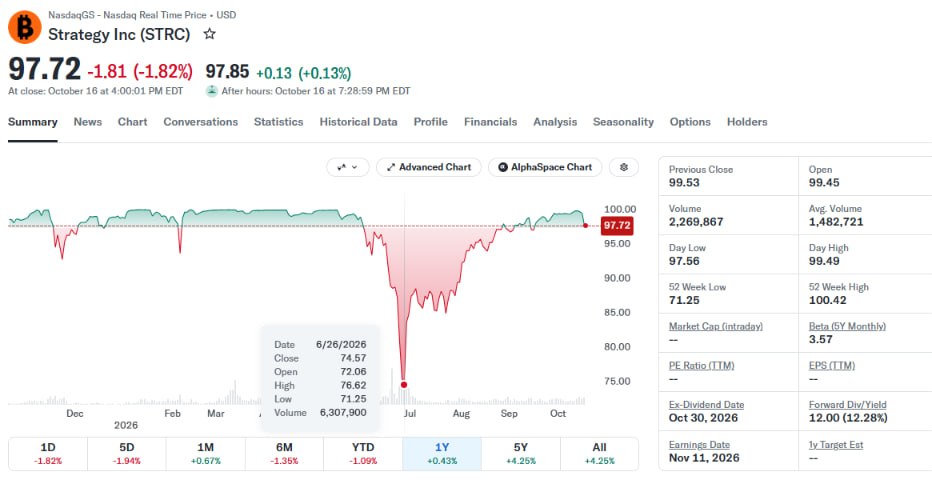Click the EPS (TTM) link
The image size is (932, 482).
click(x=832, y=366)
